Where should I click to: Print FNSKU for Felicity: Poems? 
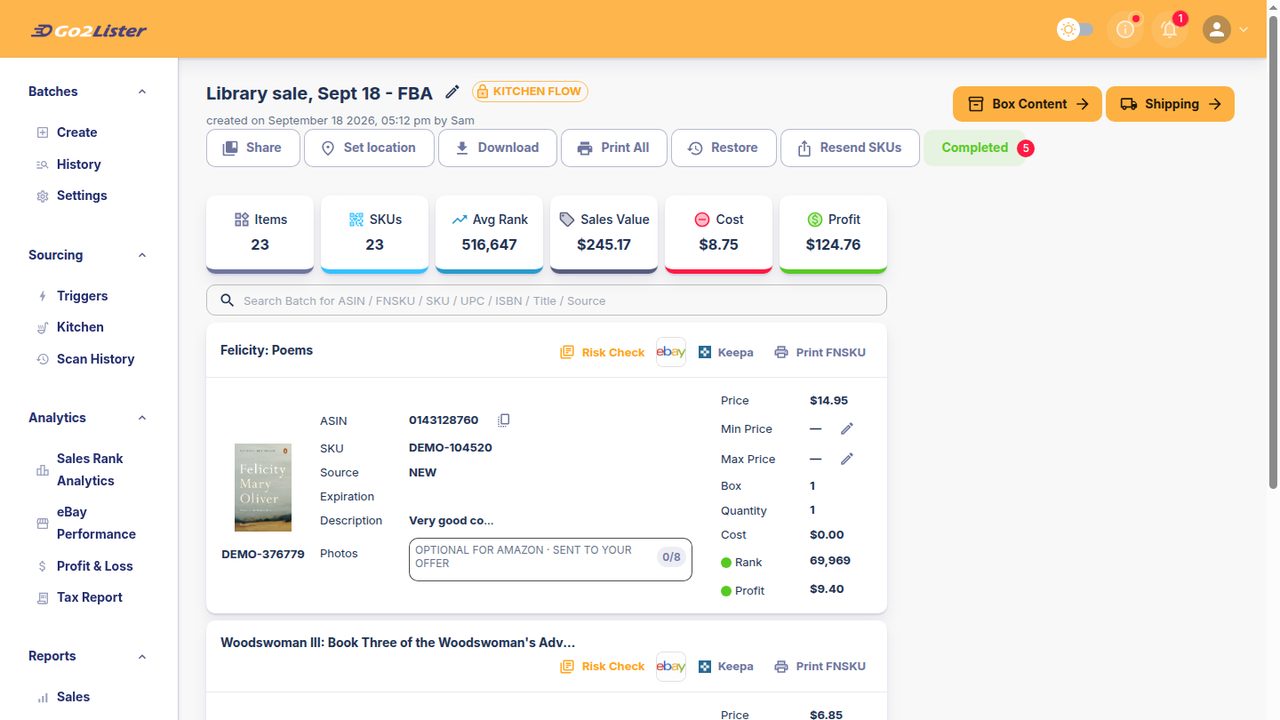click(820, 352)
